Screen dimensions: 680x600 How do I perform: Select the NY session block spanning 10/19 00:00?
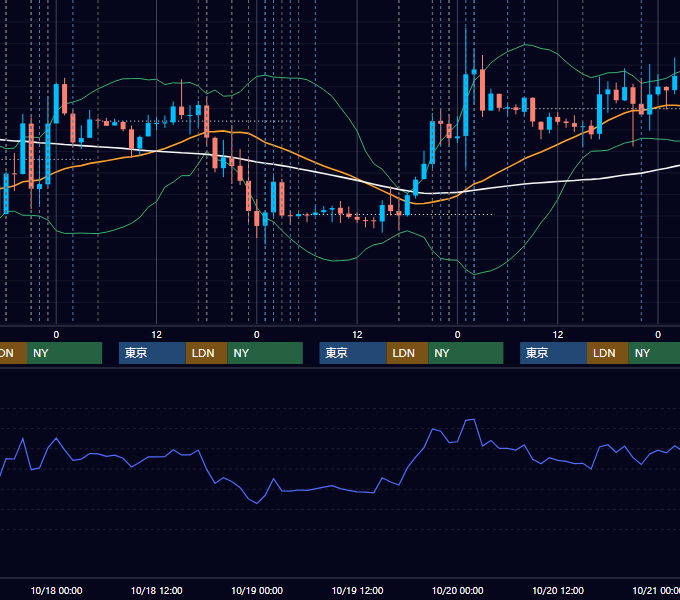point(265,353)
